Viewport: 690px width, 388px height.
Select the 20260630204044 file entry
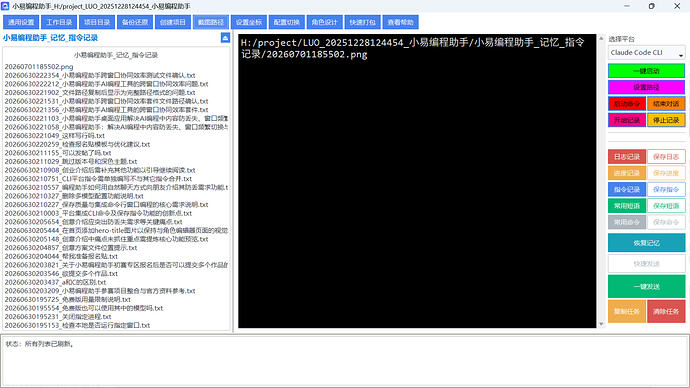(x=61, y=256)
